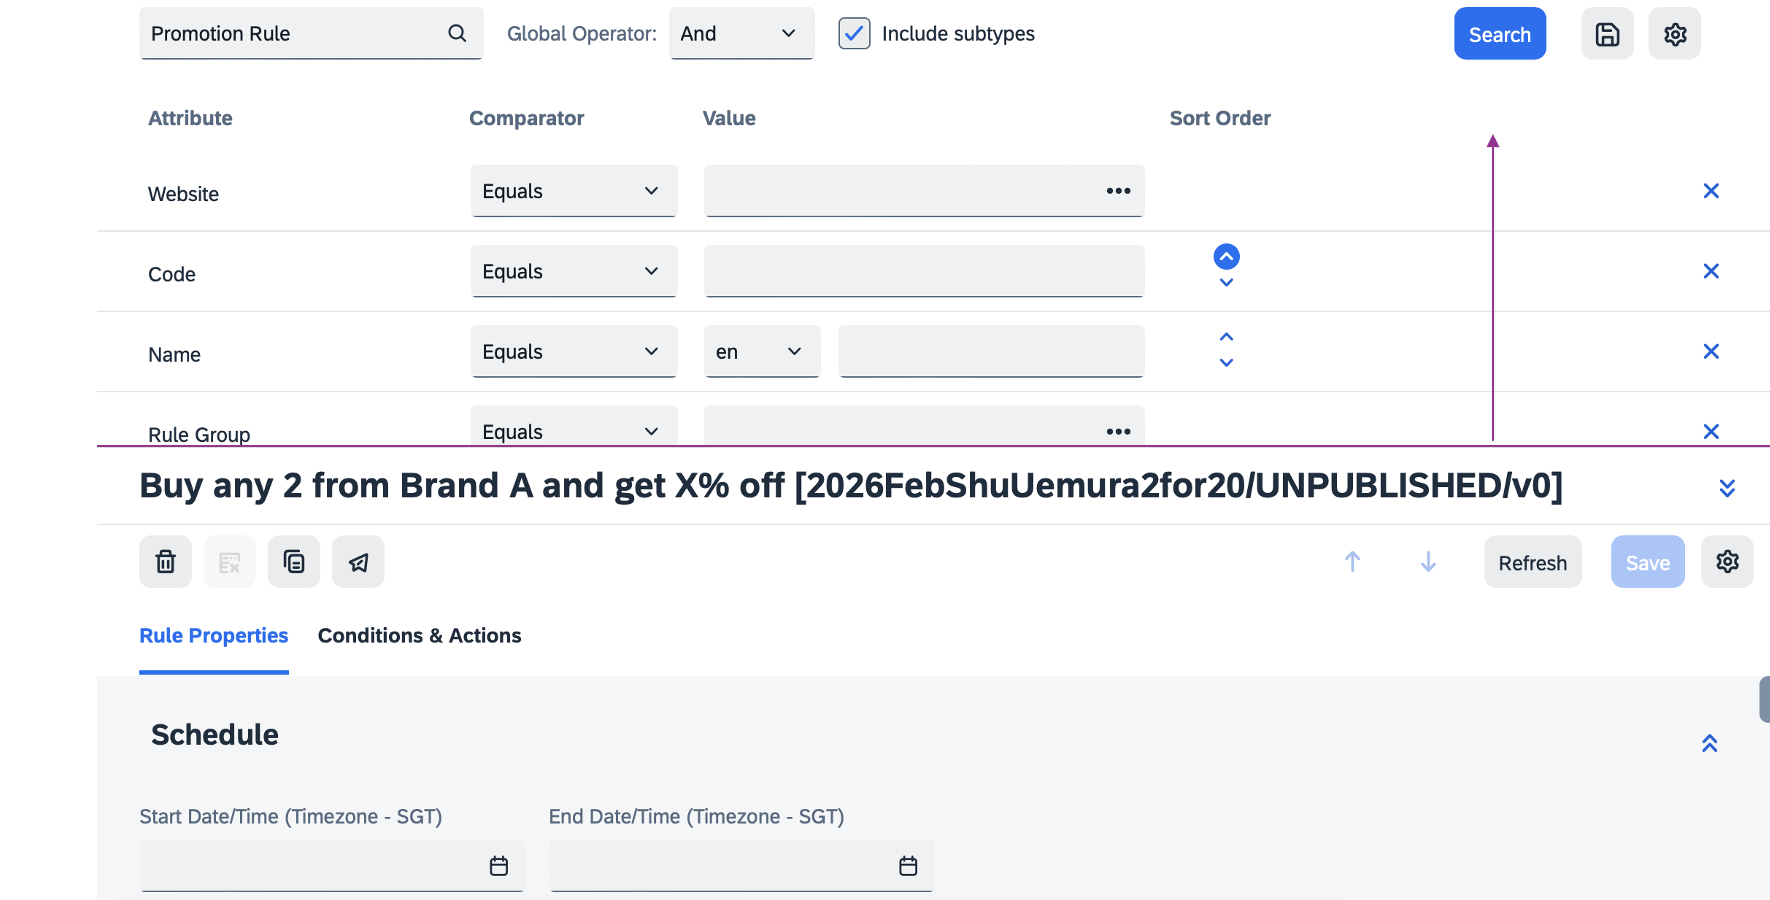Click the blue Search button
This screenshot has height=900, width=1770.
coord(1499,34)
